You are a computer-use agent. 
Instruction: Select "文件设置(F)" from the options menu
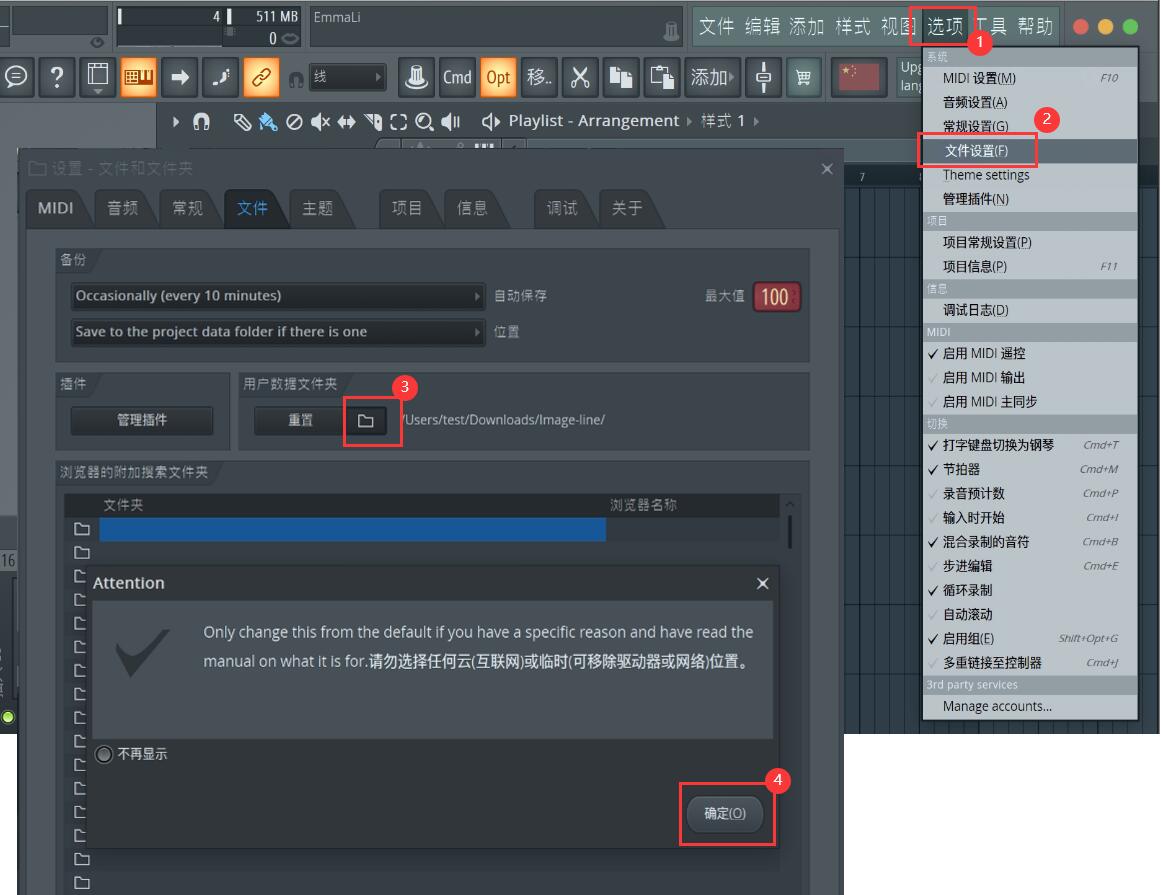[x=976, y=151]
